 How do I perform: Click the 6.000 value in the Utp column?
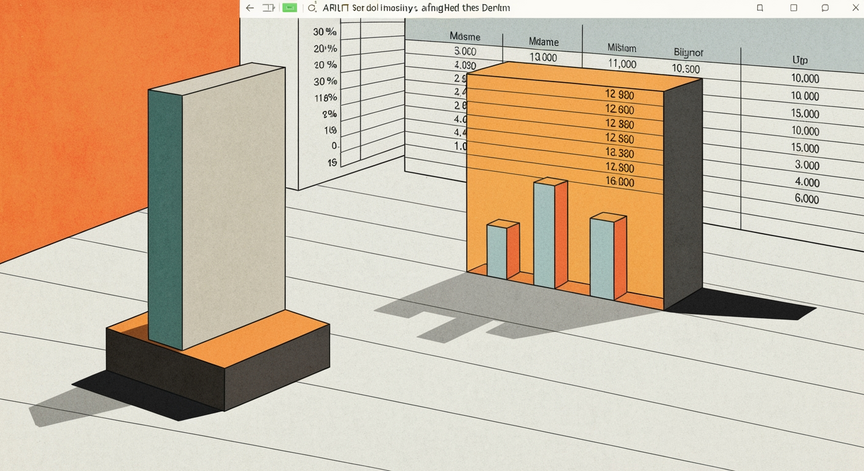point(807,199)
